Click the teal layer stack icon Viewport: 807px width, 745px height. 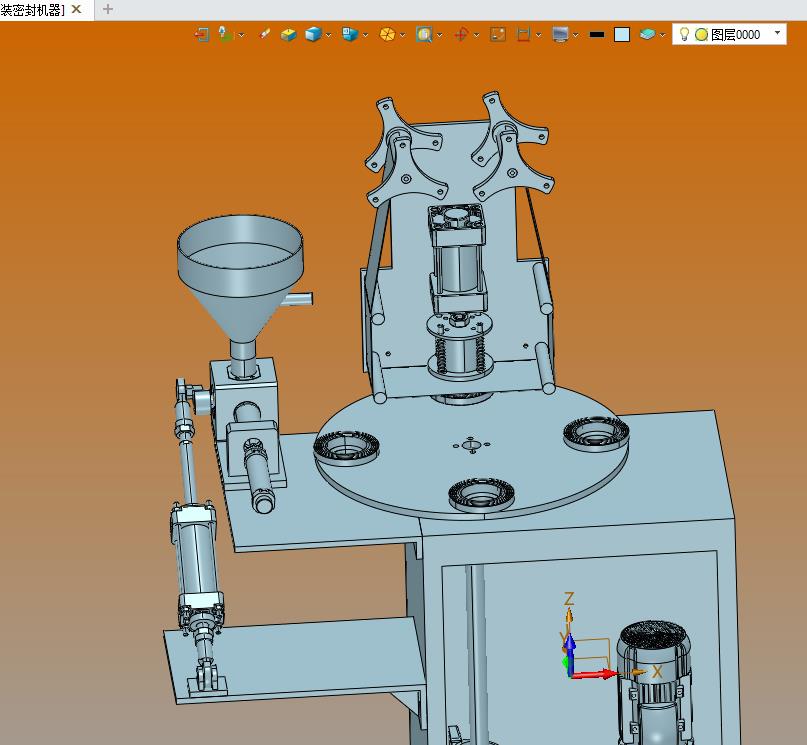(x=647, y=34)
